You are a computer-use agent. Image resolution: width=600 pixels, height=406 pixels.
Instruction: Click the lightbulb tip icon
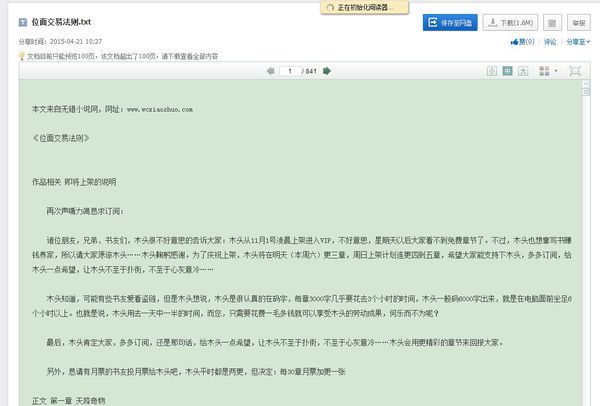[22, 56]
